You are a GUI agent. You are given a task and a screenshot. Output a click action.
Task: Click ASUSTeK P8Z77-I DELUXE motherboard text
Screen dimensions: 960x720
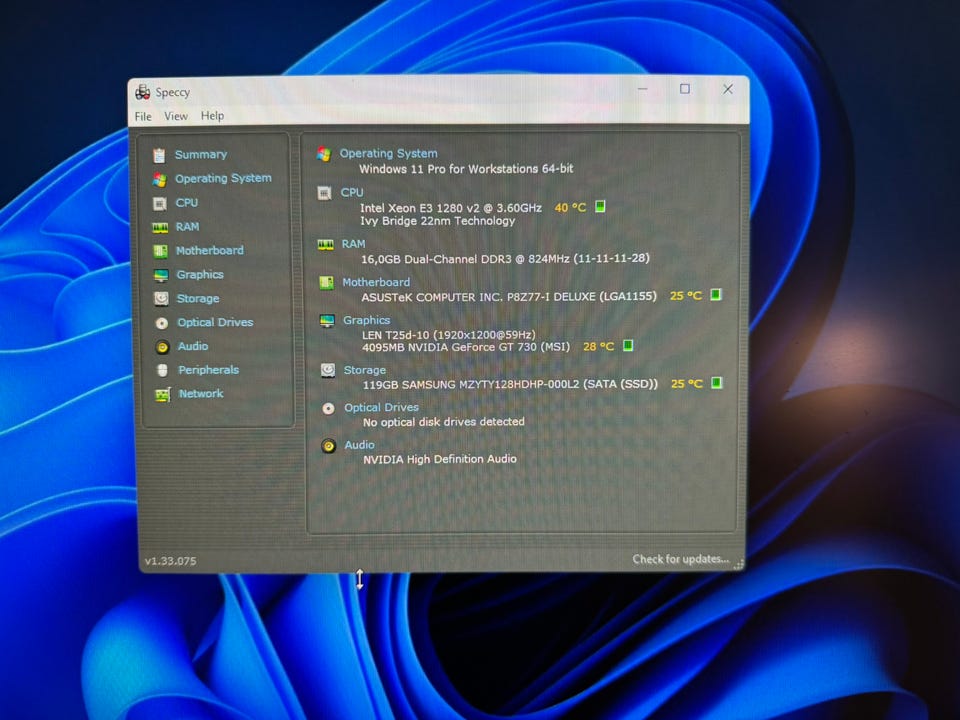coord(509,297)
